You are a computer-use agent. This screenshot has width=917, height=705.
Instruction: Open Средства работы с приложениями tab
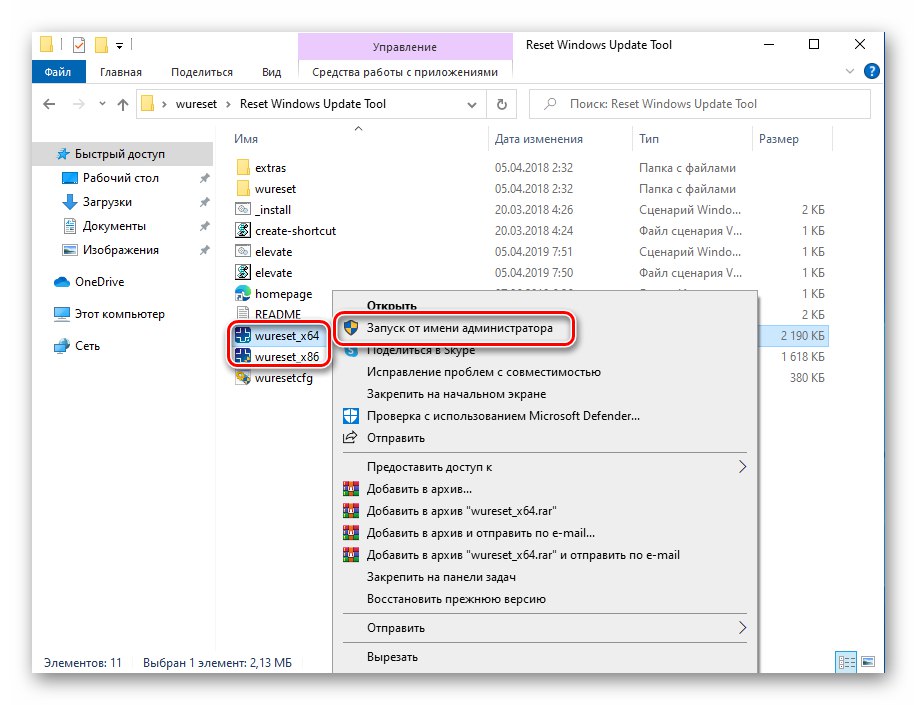click(x=405, y=72)
